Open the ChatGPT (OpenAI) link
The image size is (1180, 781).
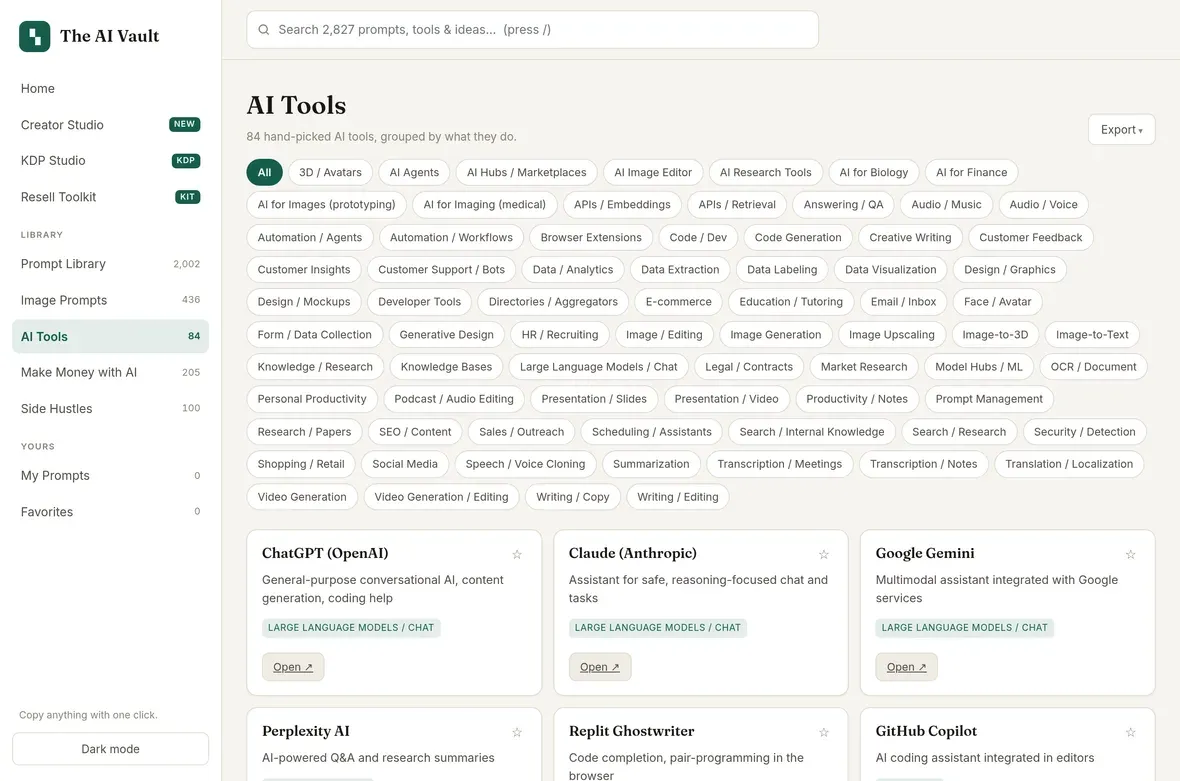click(293, 667)
